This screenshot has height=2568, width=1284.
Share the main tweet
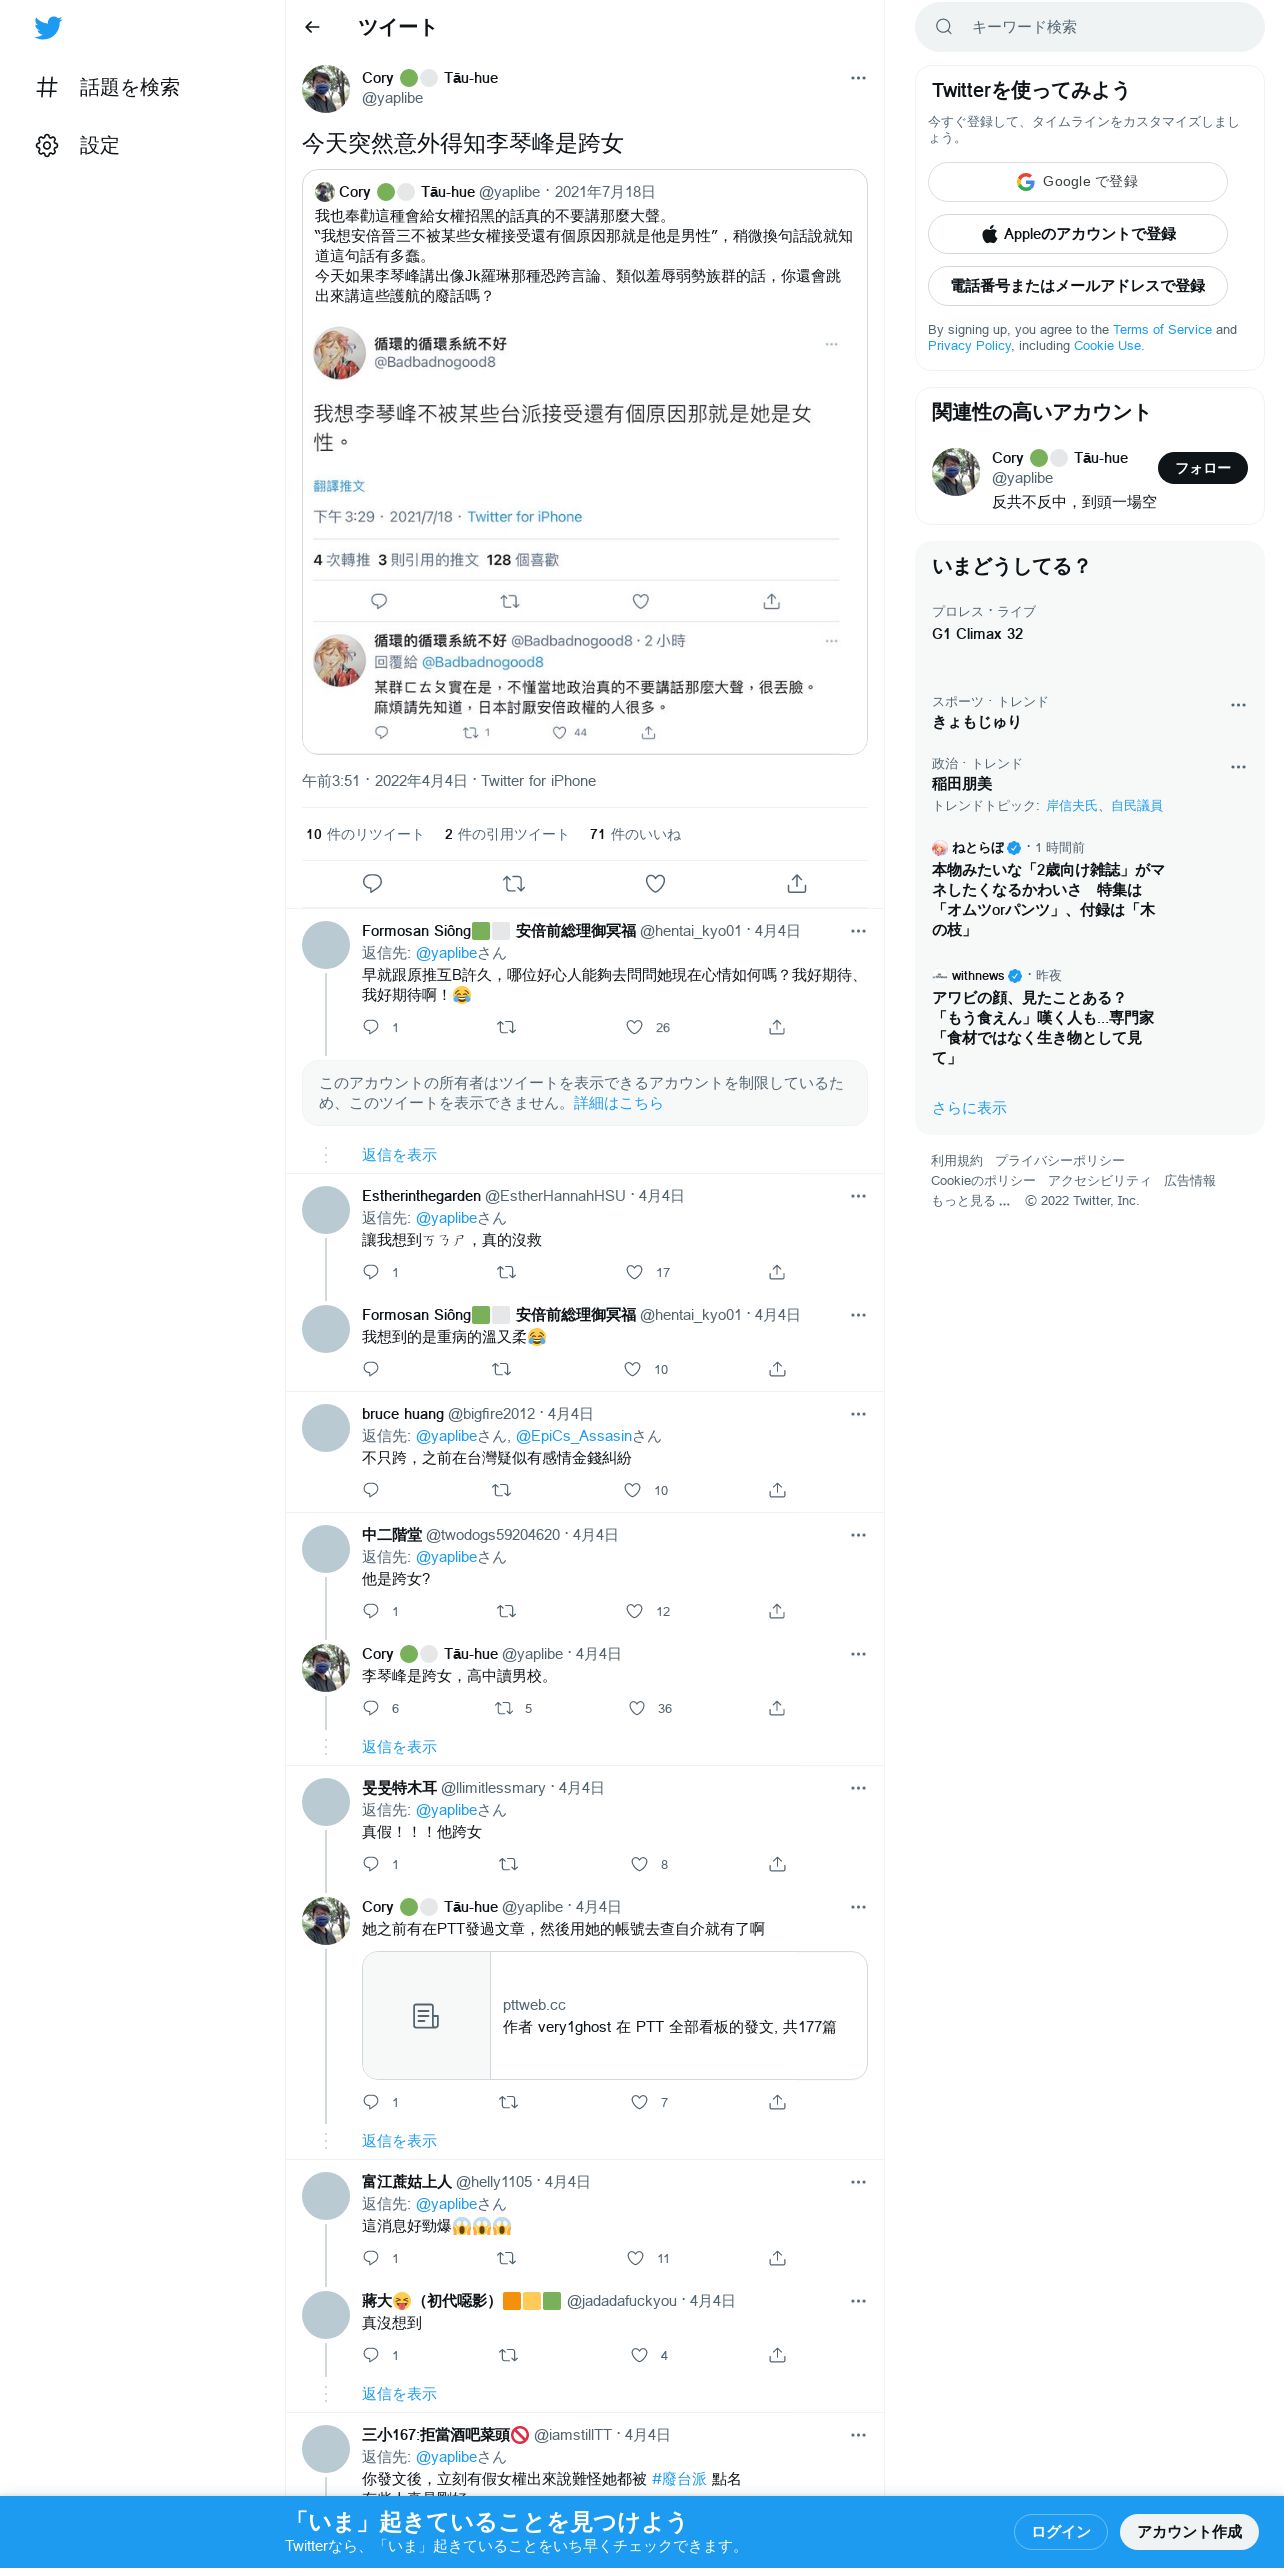pos(796,884)
